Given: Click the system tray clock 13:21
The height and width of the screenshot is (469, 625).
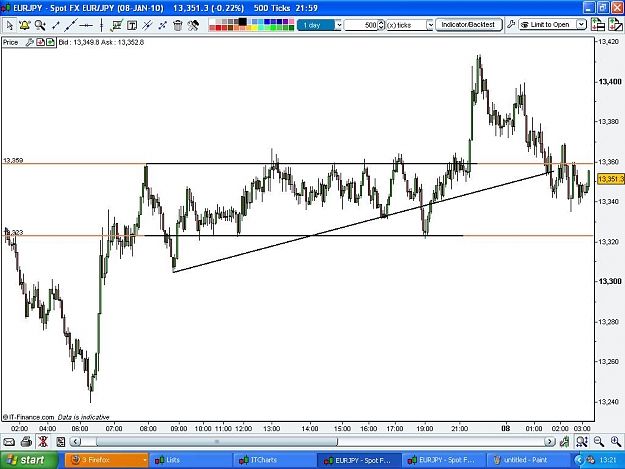Looking at the screenshot, I should pyautogui.click(x=608, y=460).
